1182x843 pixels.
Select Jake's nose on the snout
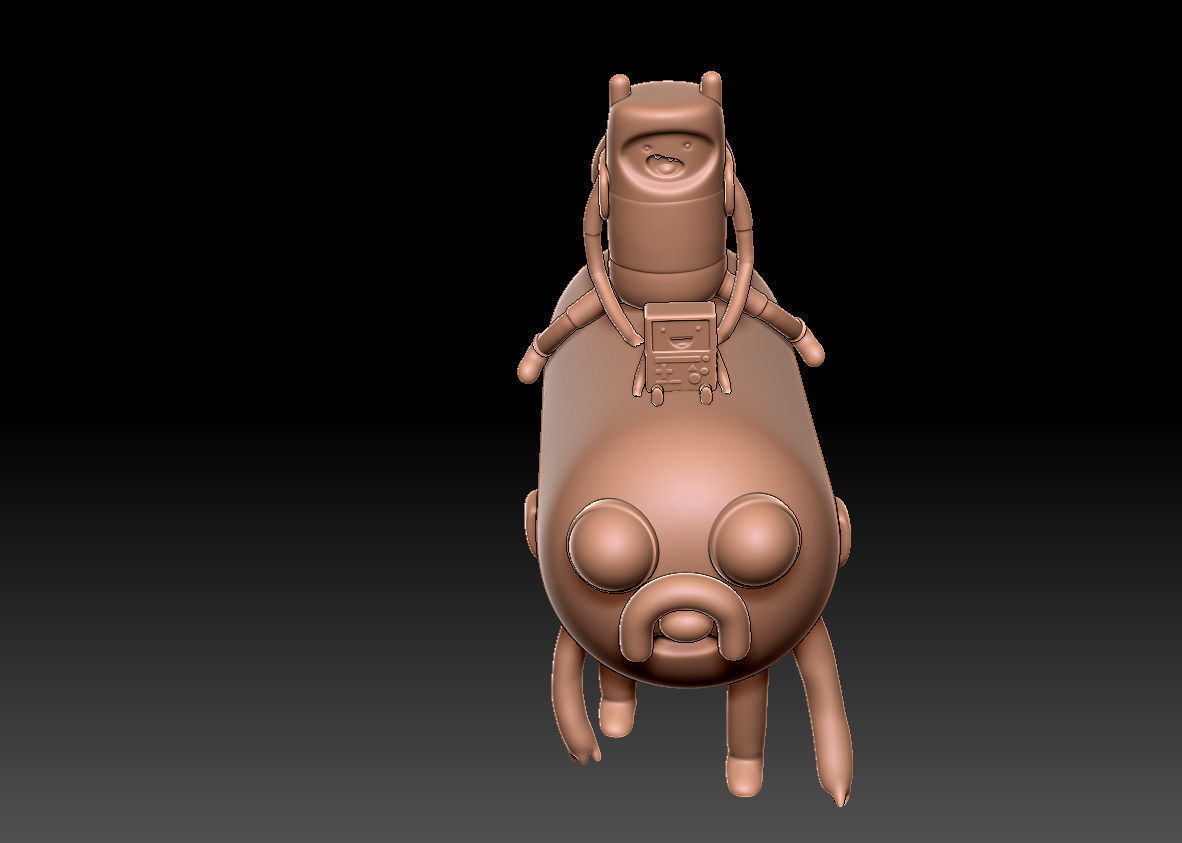(684, 625)
